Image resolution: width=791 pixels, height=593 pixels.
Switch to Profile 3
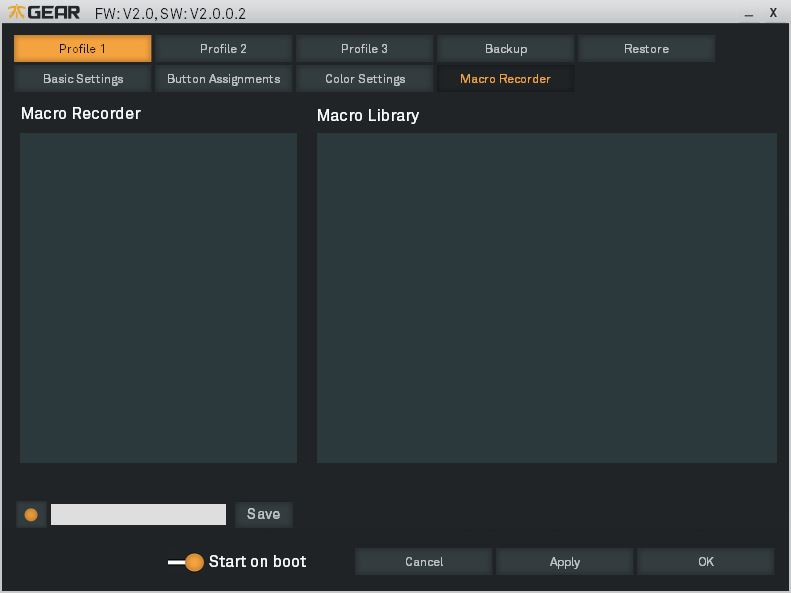coord(364,49)
